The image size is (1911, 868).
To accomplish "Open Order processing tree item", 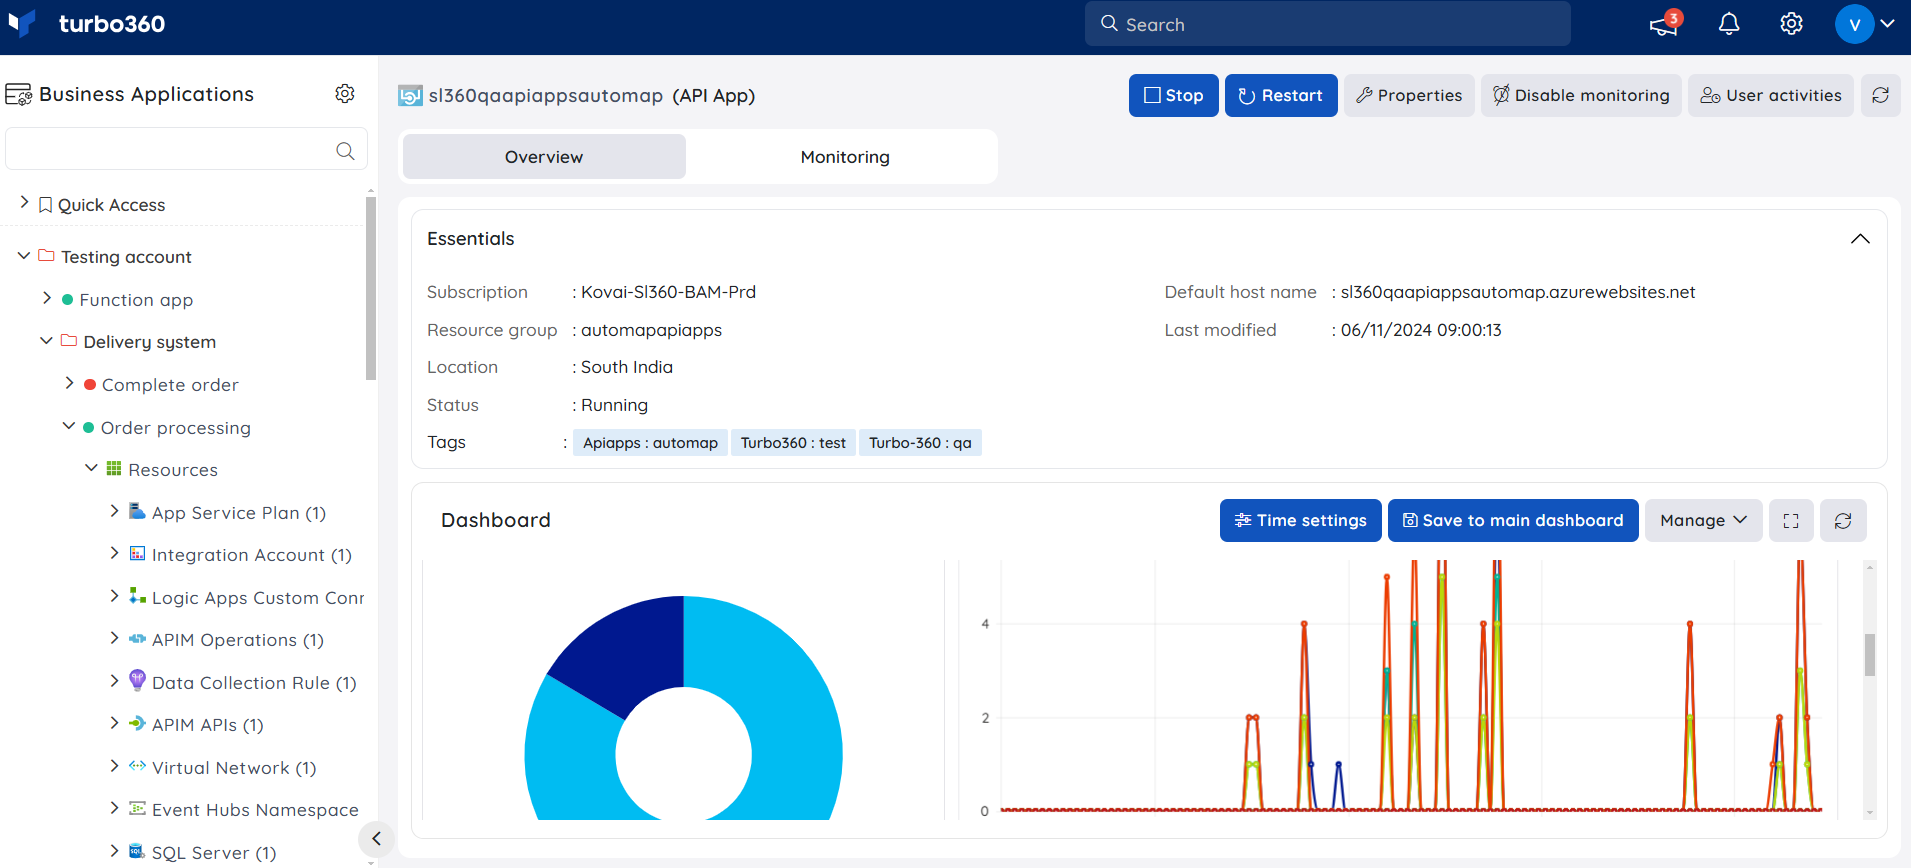I will click(x=176, y=428).
